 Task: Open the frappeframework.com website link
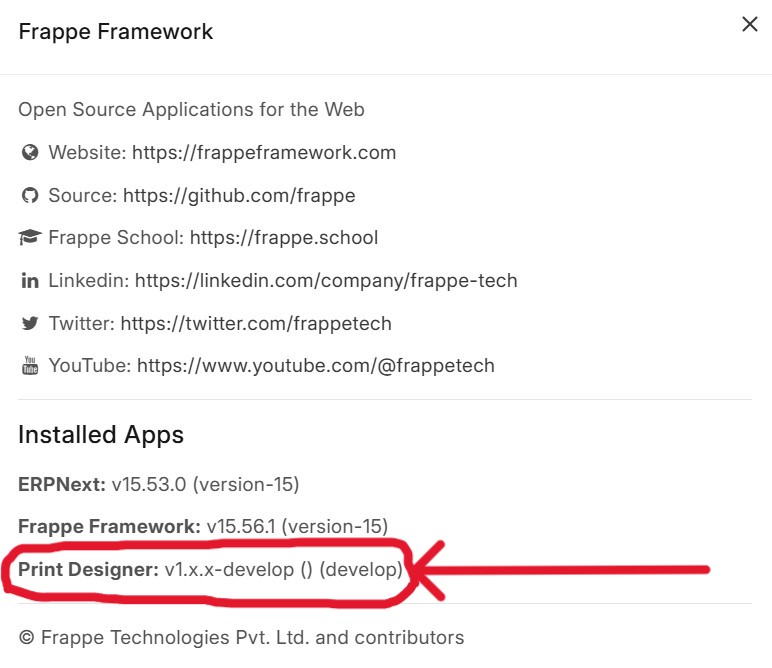coord(264,153)
